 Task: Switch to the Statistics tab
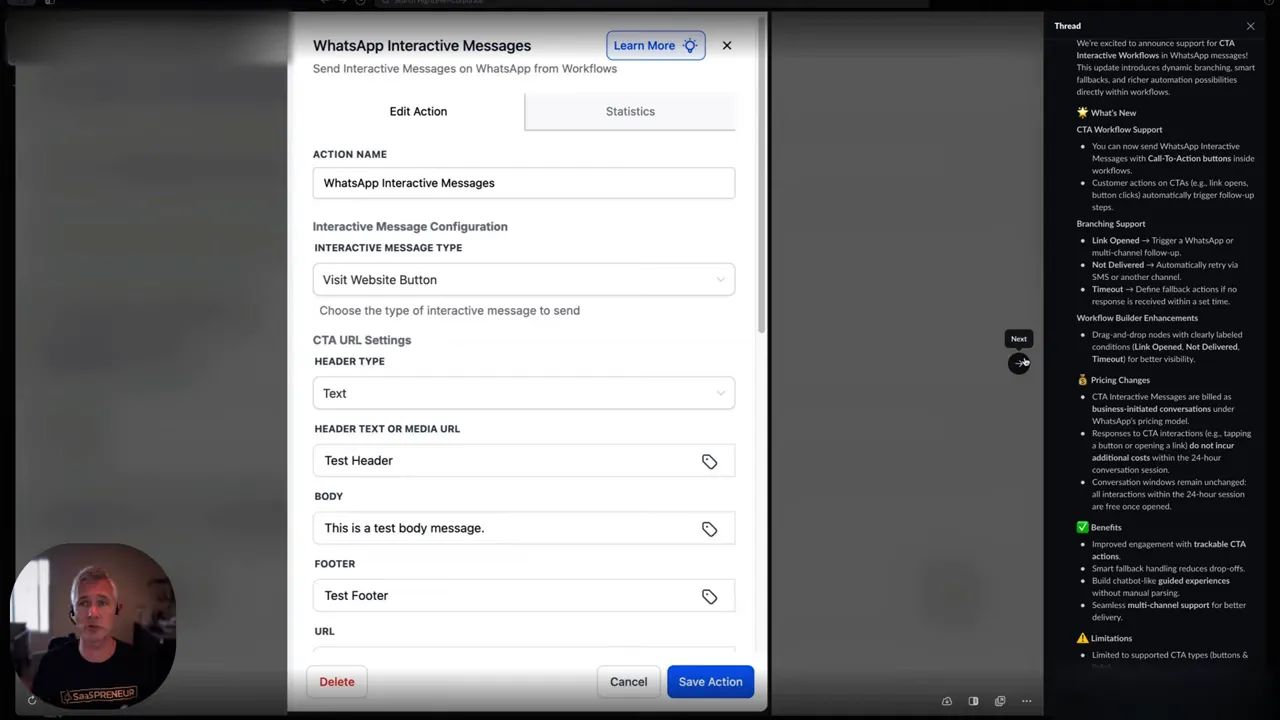pyautogui.click(x=630, y=111)
